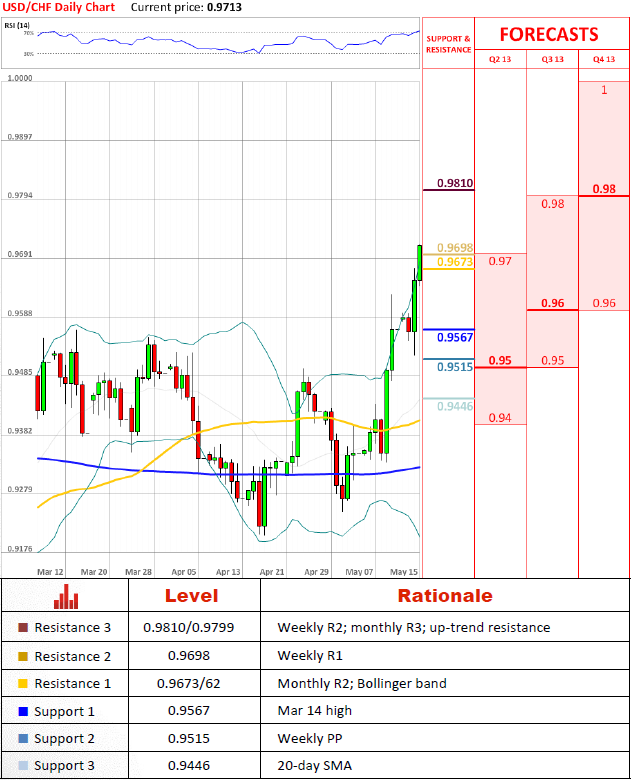Click the 0.98 value in Q3 13 column
The image size is (632, 780).
pyautogui.click(x=552, y=204)
